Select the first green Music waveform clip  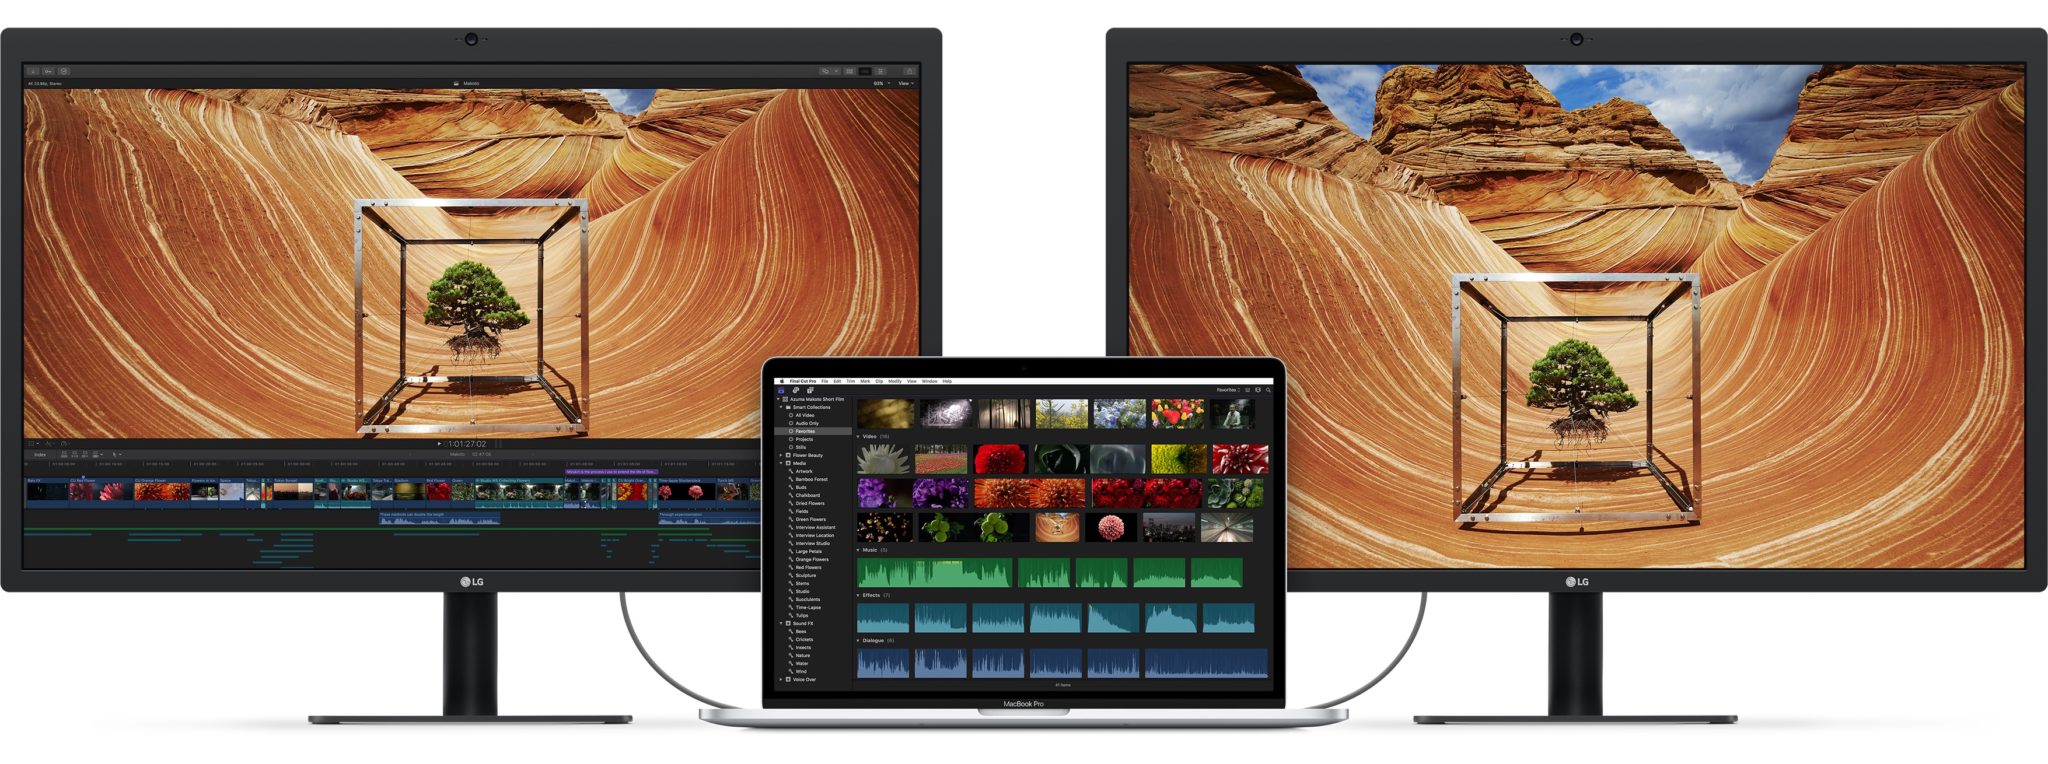pos(935,572)
